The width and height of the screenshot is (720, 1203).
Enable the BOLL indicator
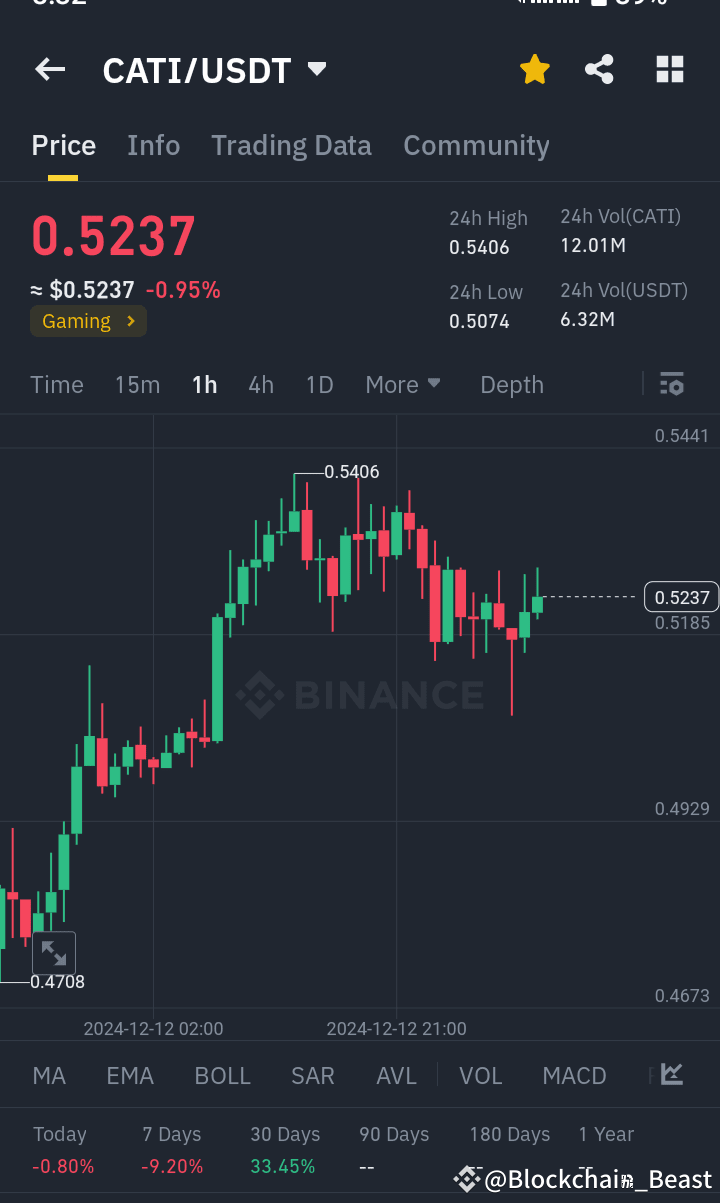[222, 1075]
